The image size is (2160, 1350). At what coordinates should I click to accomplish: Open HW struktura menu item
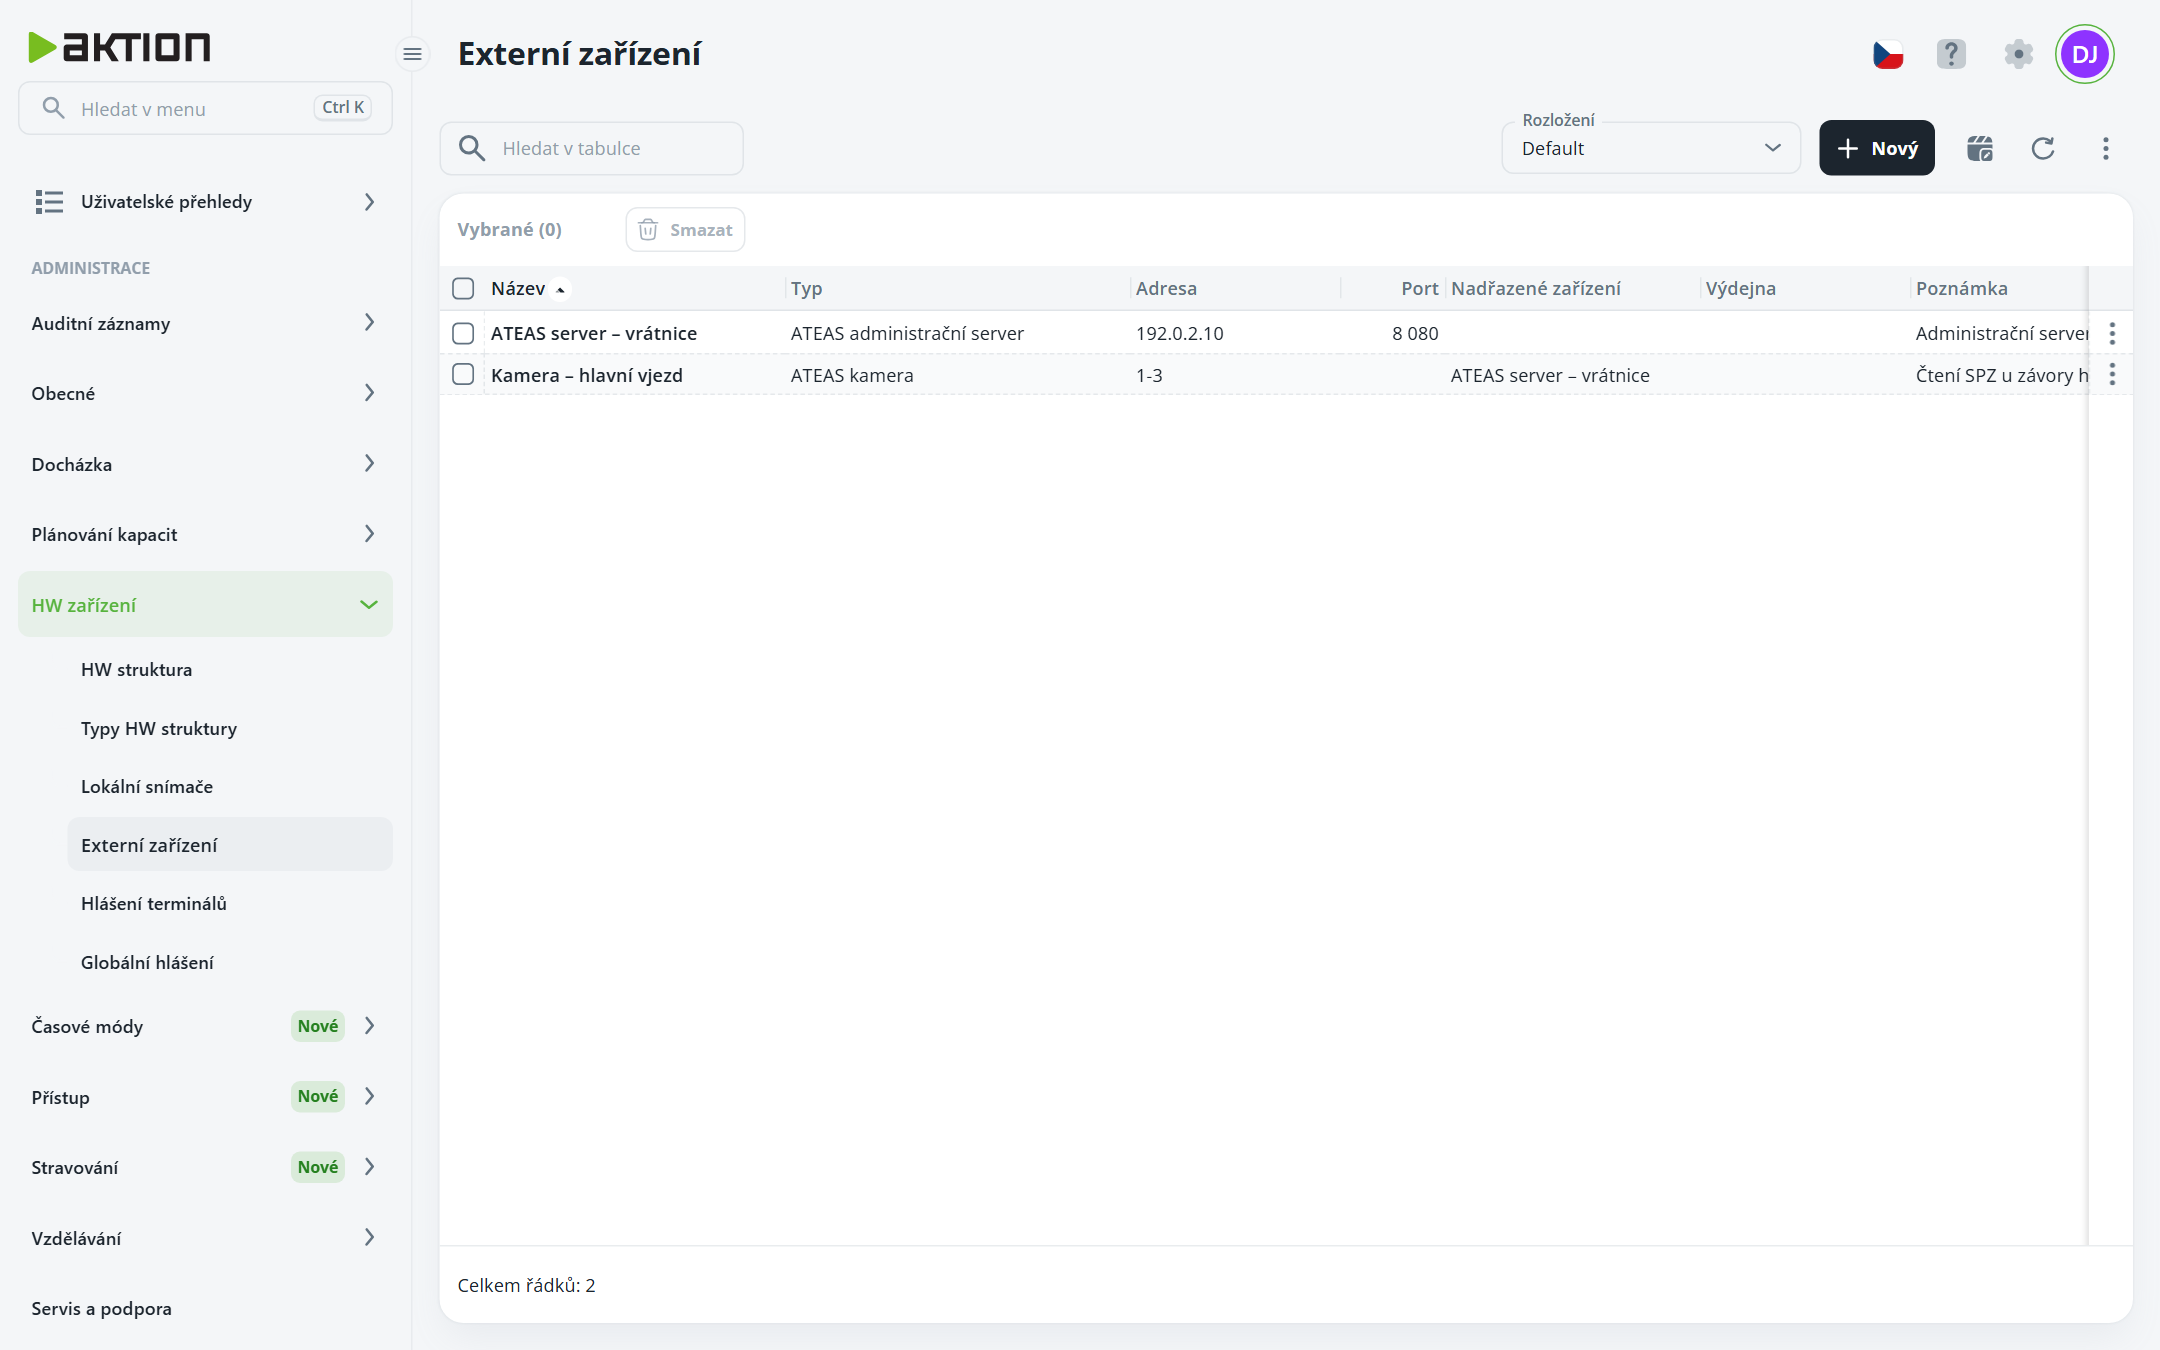coord(230,669)
